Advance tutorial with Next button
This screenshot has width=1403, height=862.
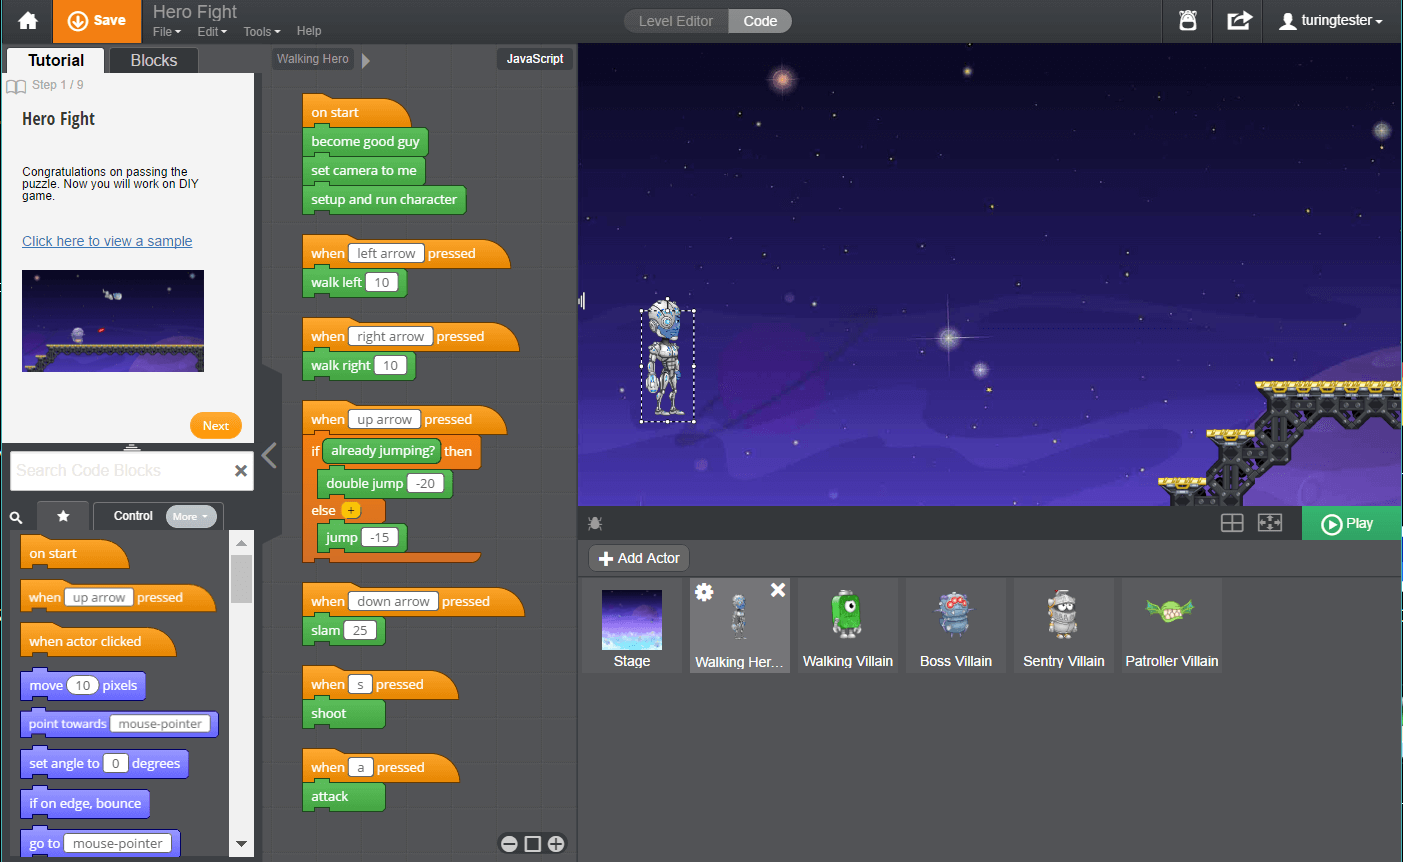(216, 425)
